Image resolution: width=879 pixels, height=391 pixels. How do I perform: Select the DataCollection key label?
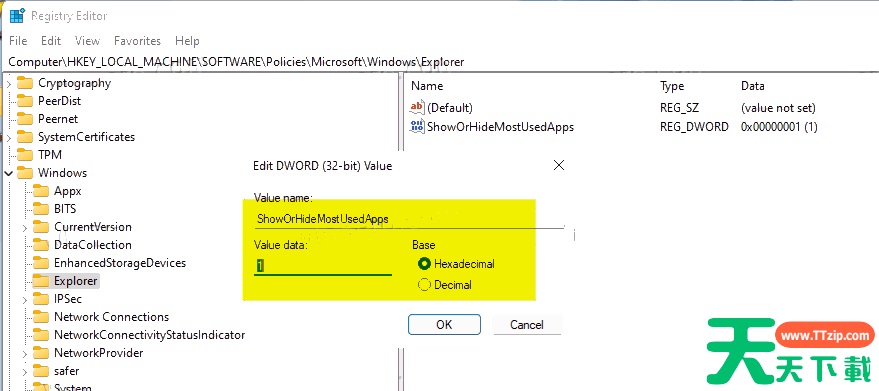tap(92, 245)
